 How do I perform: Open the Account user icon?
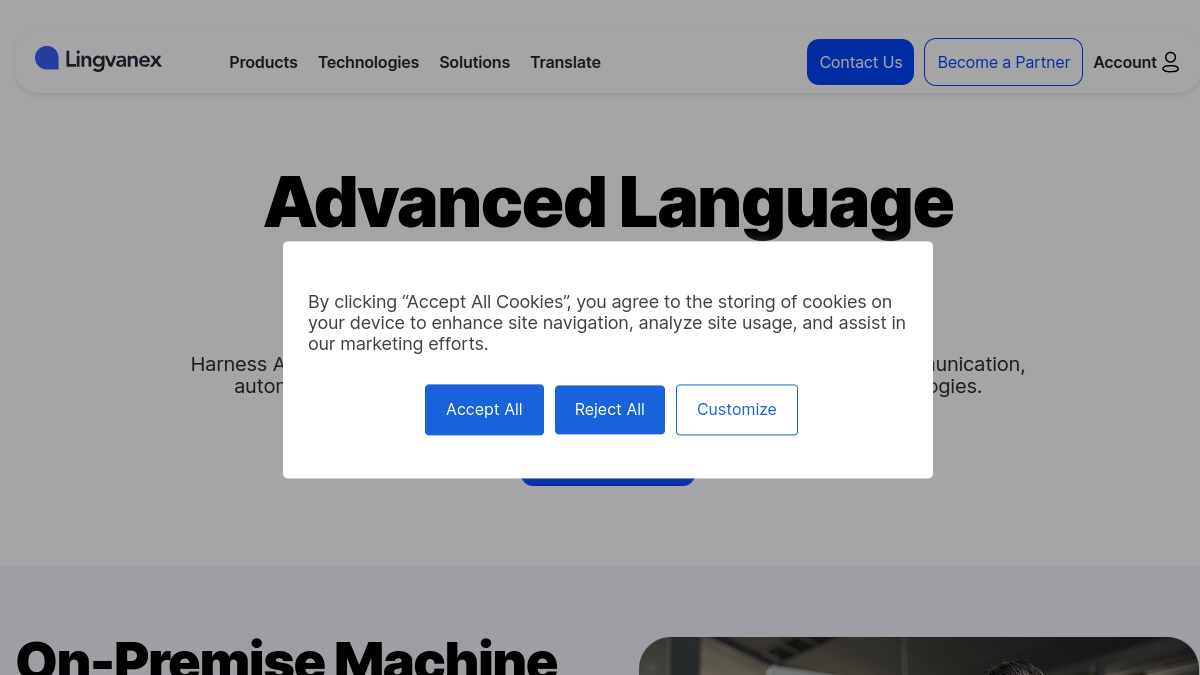(1171, 62)
